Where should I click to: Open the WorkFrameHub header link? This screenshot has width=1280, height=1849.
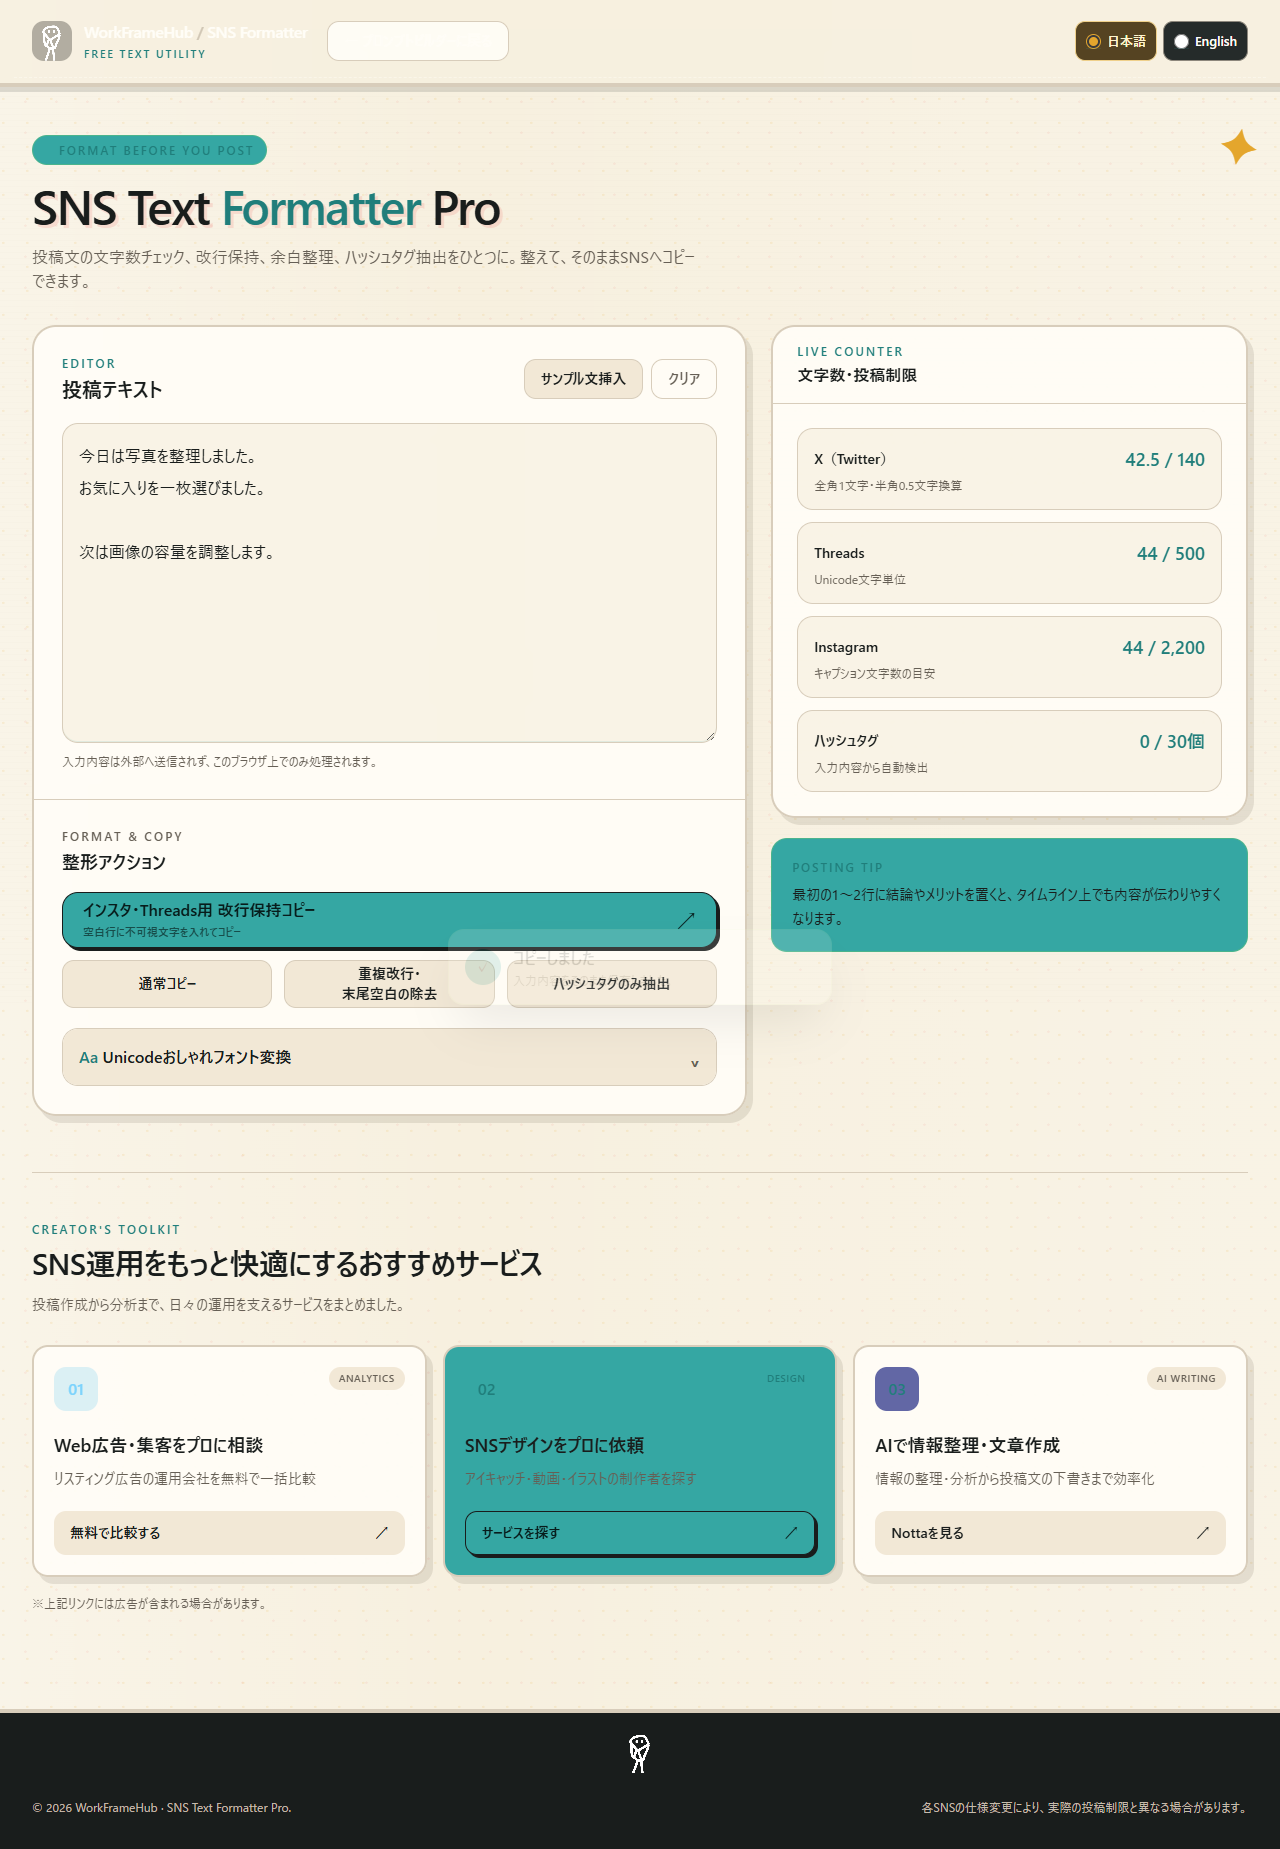(x=138, y=33)
